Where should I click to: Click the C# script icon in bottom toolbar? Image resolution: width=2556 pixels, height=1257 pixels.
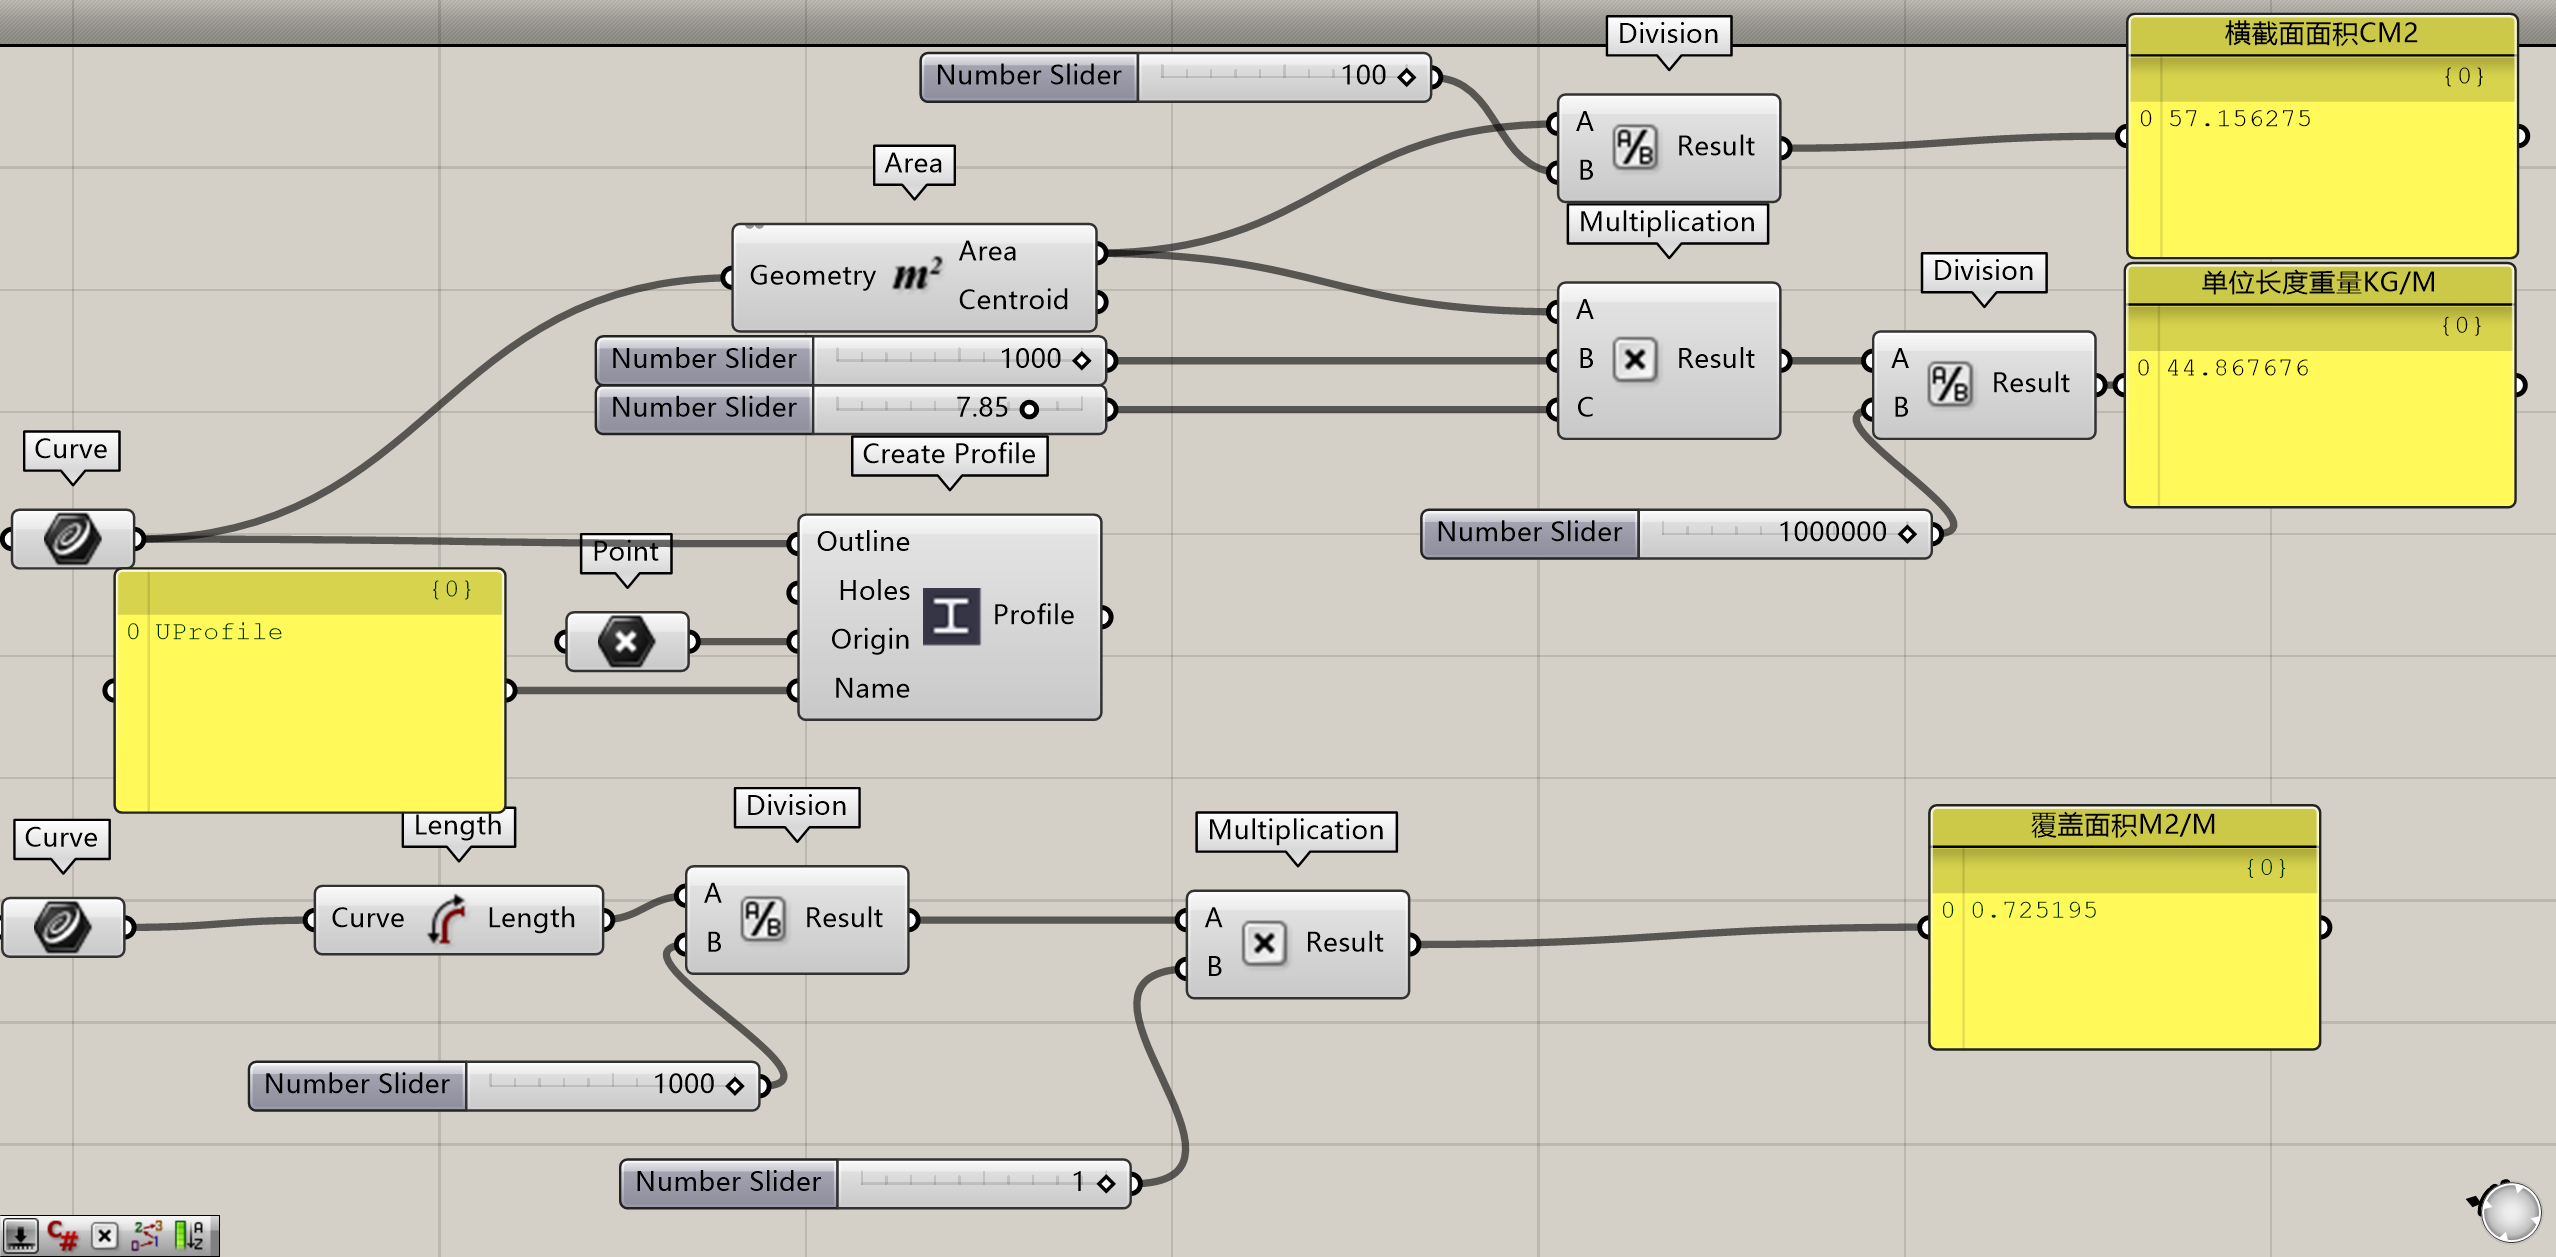click(x=63, y=1236)
